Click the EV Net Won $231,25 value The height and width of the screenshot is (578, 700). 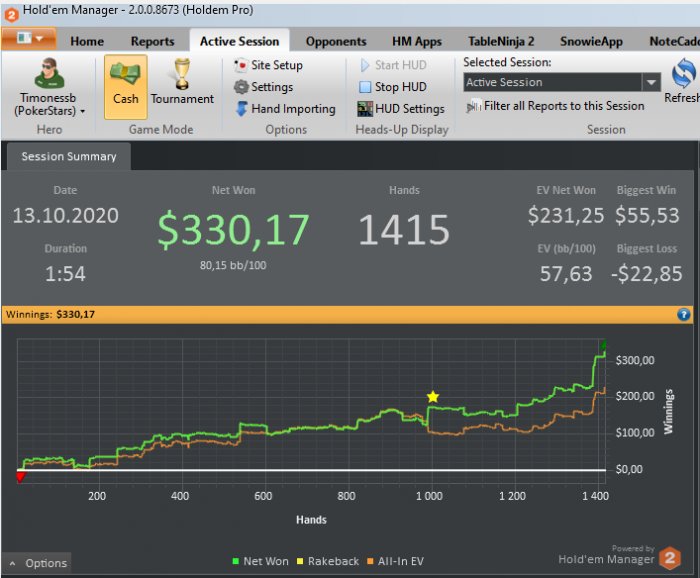point(566,216)
